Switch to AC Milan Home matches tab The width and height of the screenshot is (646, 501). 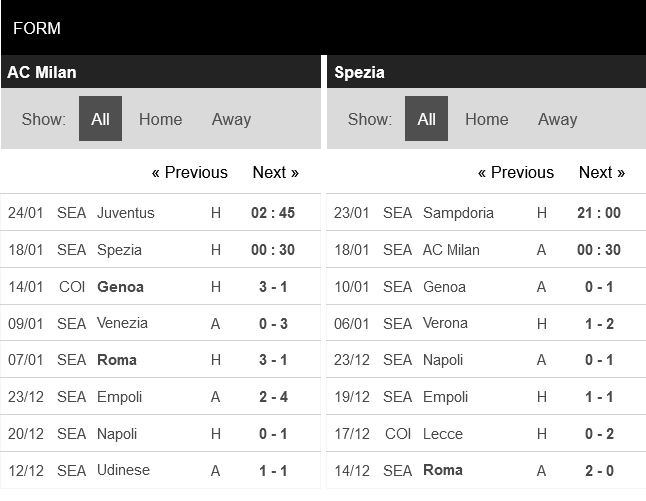click(x=160, y=119)
